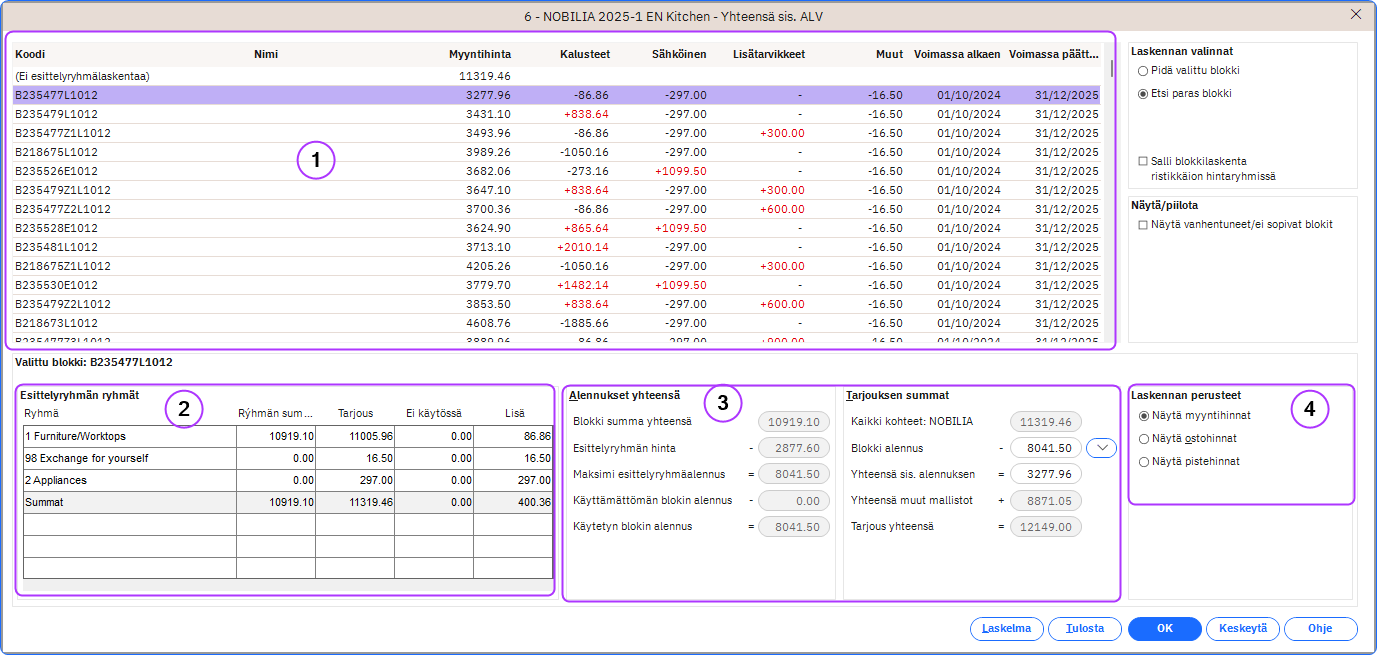This screenshot has height=655, width=1377.
Task: Select 'Etsi paras blokki' radio option
Action: (x=1143, y=93)
